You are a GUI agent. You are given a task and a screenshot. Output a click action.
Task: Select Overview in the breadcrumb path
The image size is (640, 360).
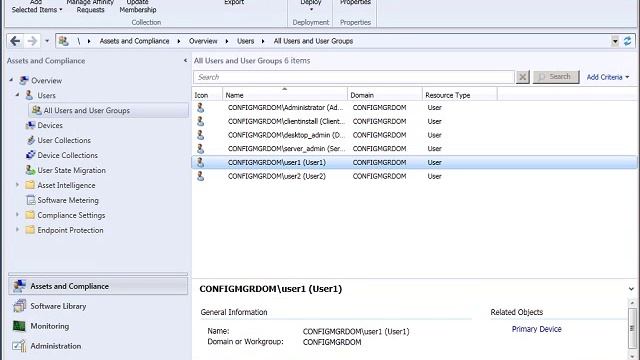click(203, 41)
